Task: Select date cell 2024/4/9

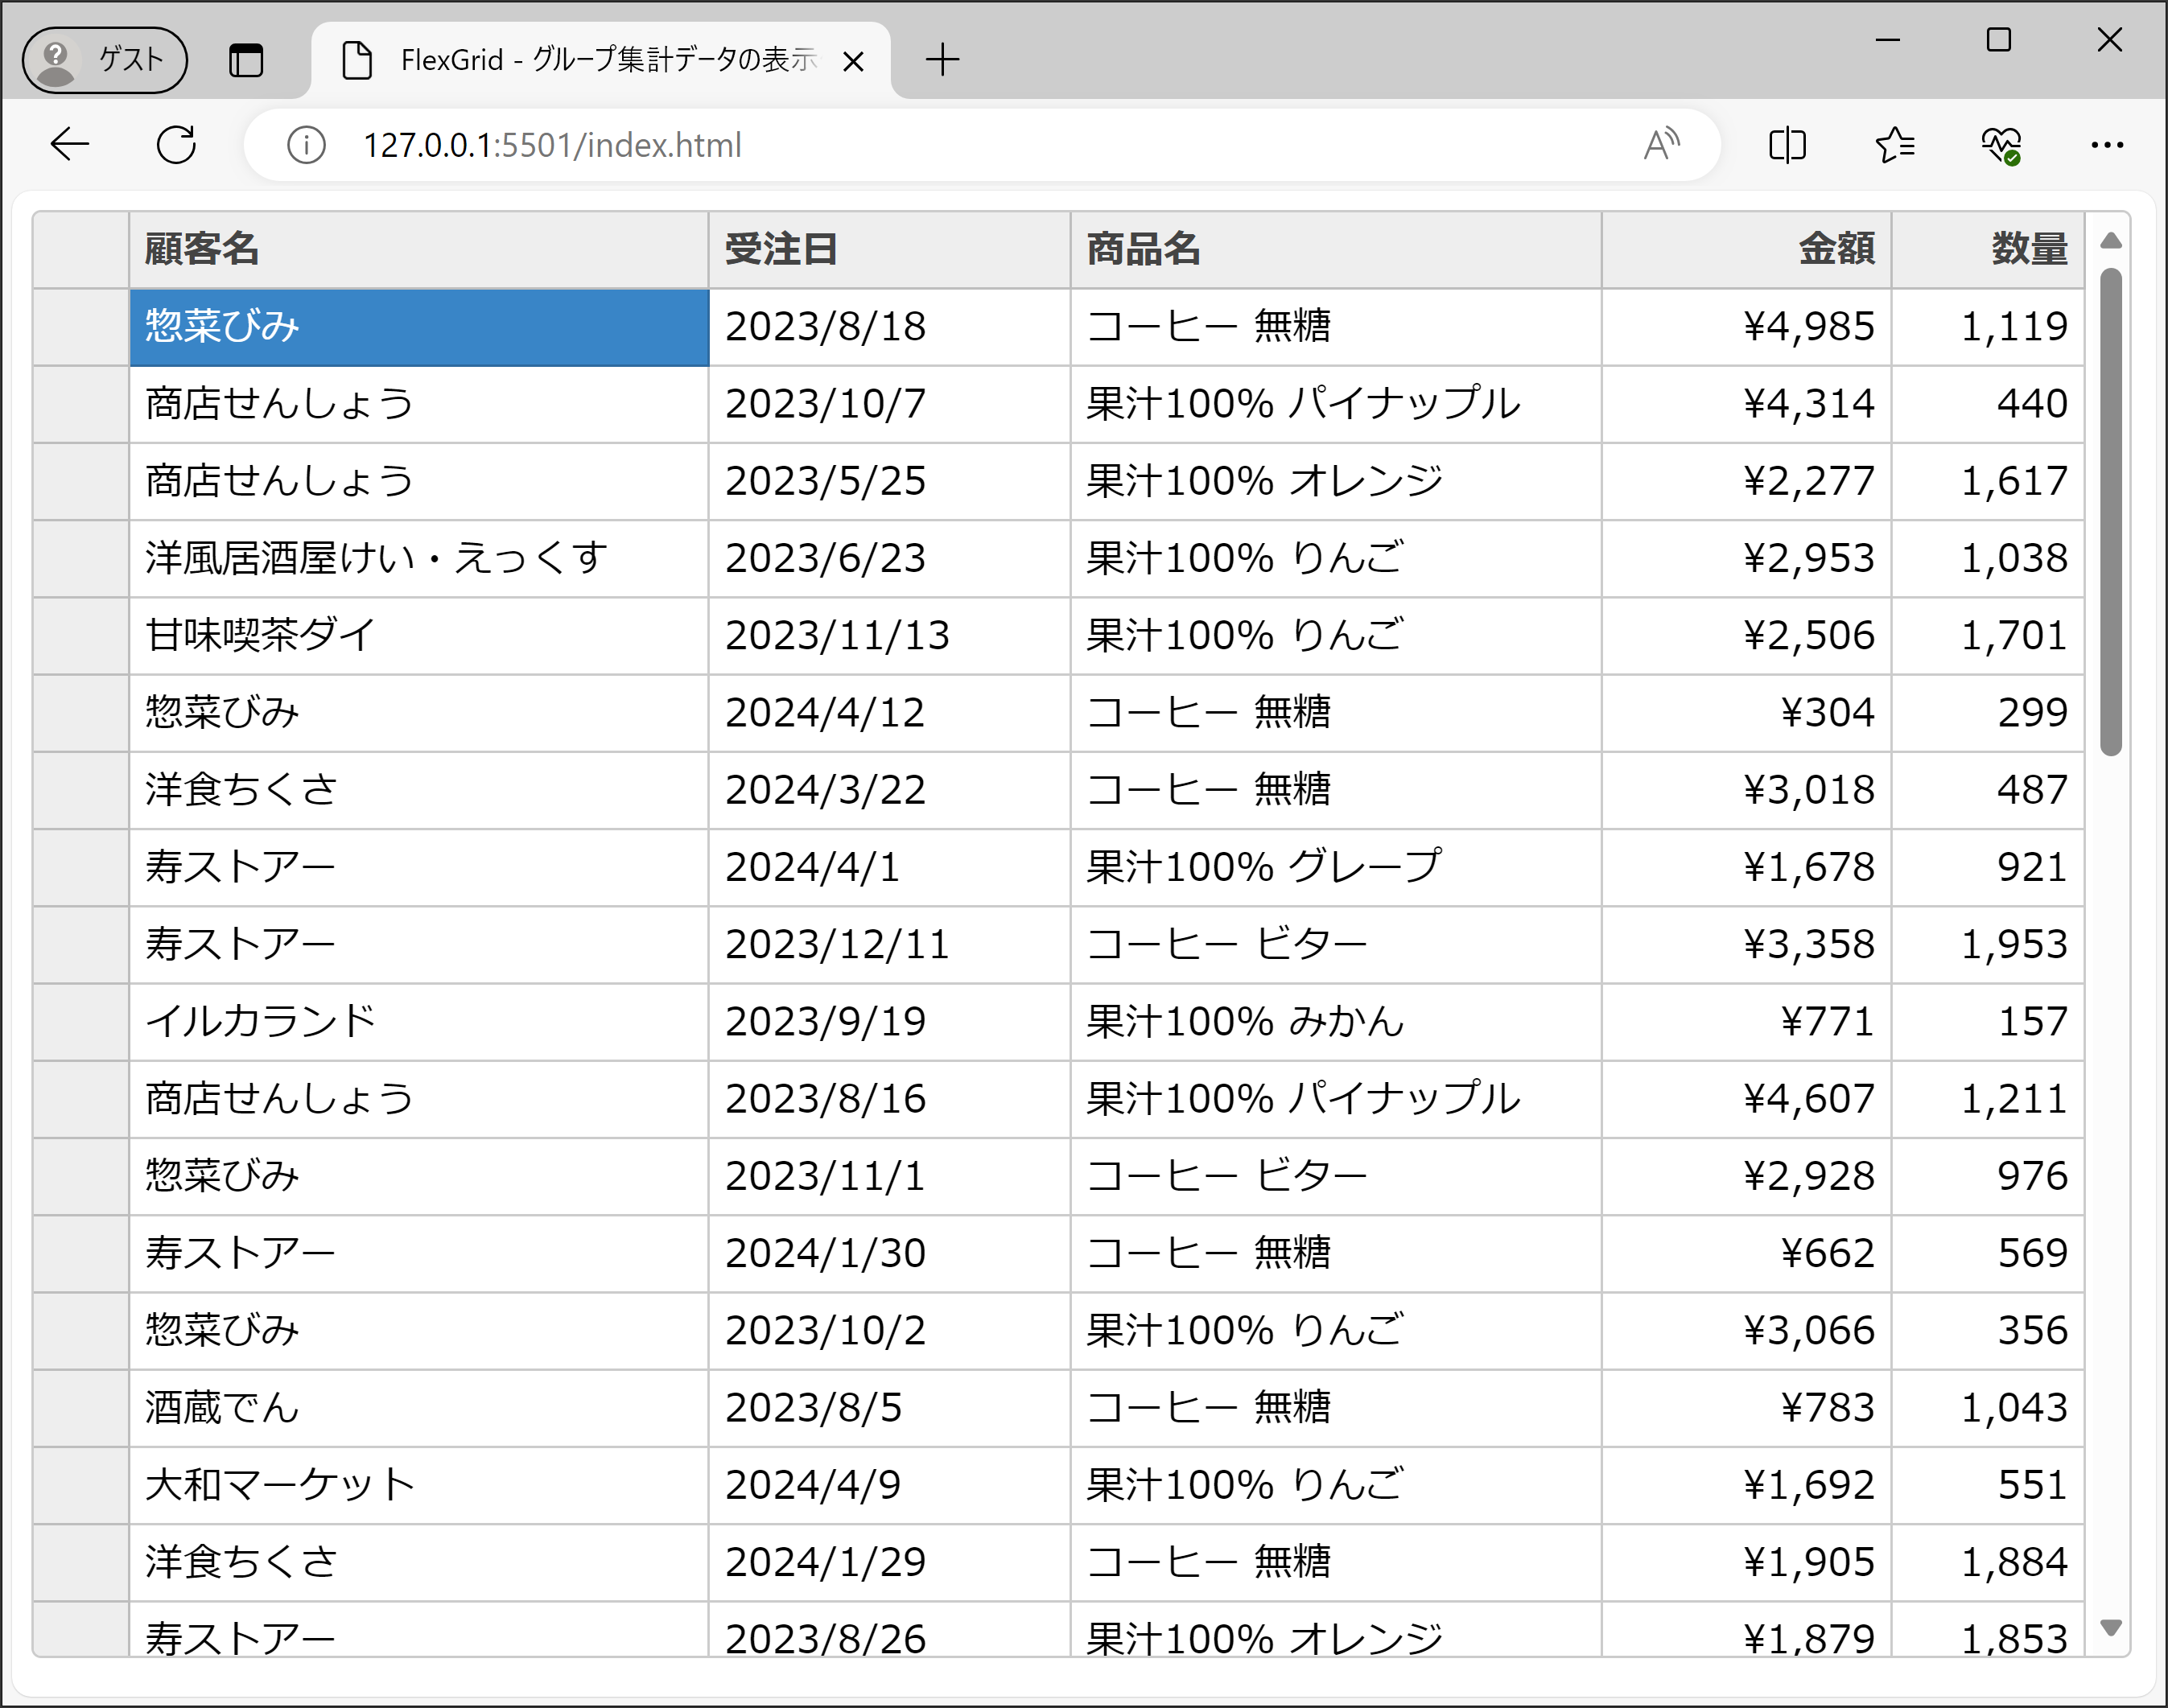Action: pyautogui.click(x=889, y=1485)
